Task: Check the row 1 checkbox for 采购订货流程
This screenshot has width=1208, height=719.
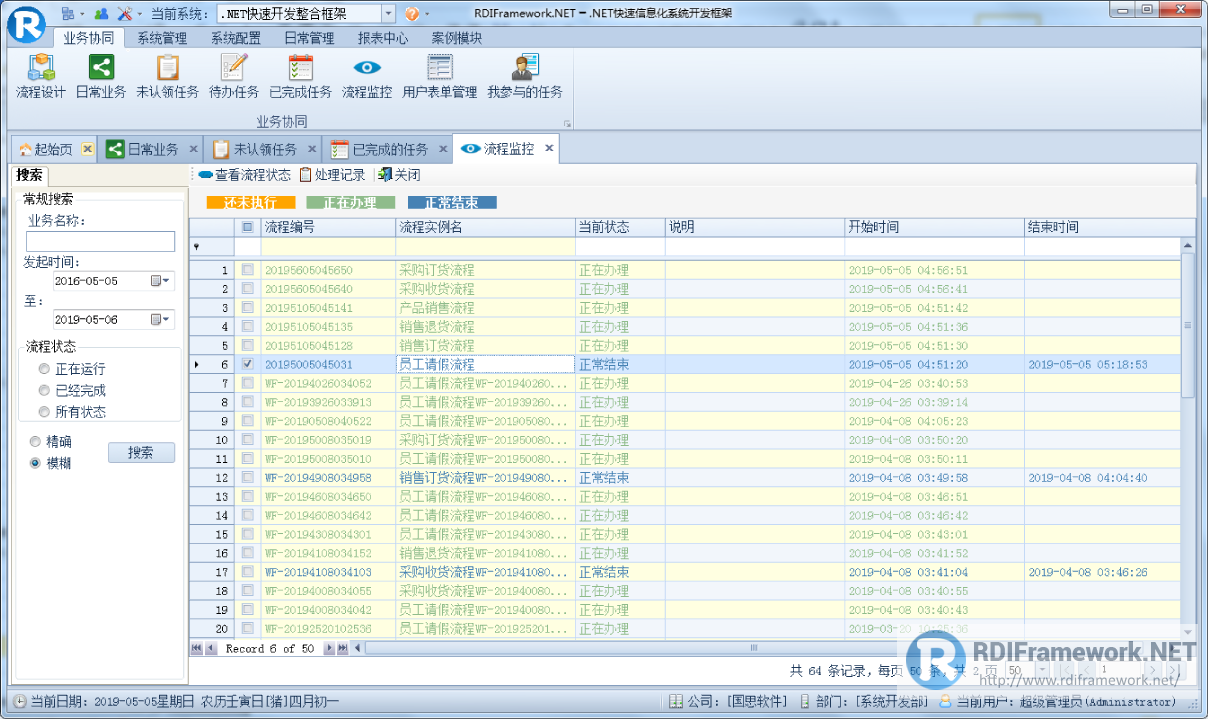Action: pos(248,270)
